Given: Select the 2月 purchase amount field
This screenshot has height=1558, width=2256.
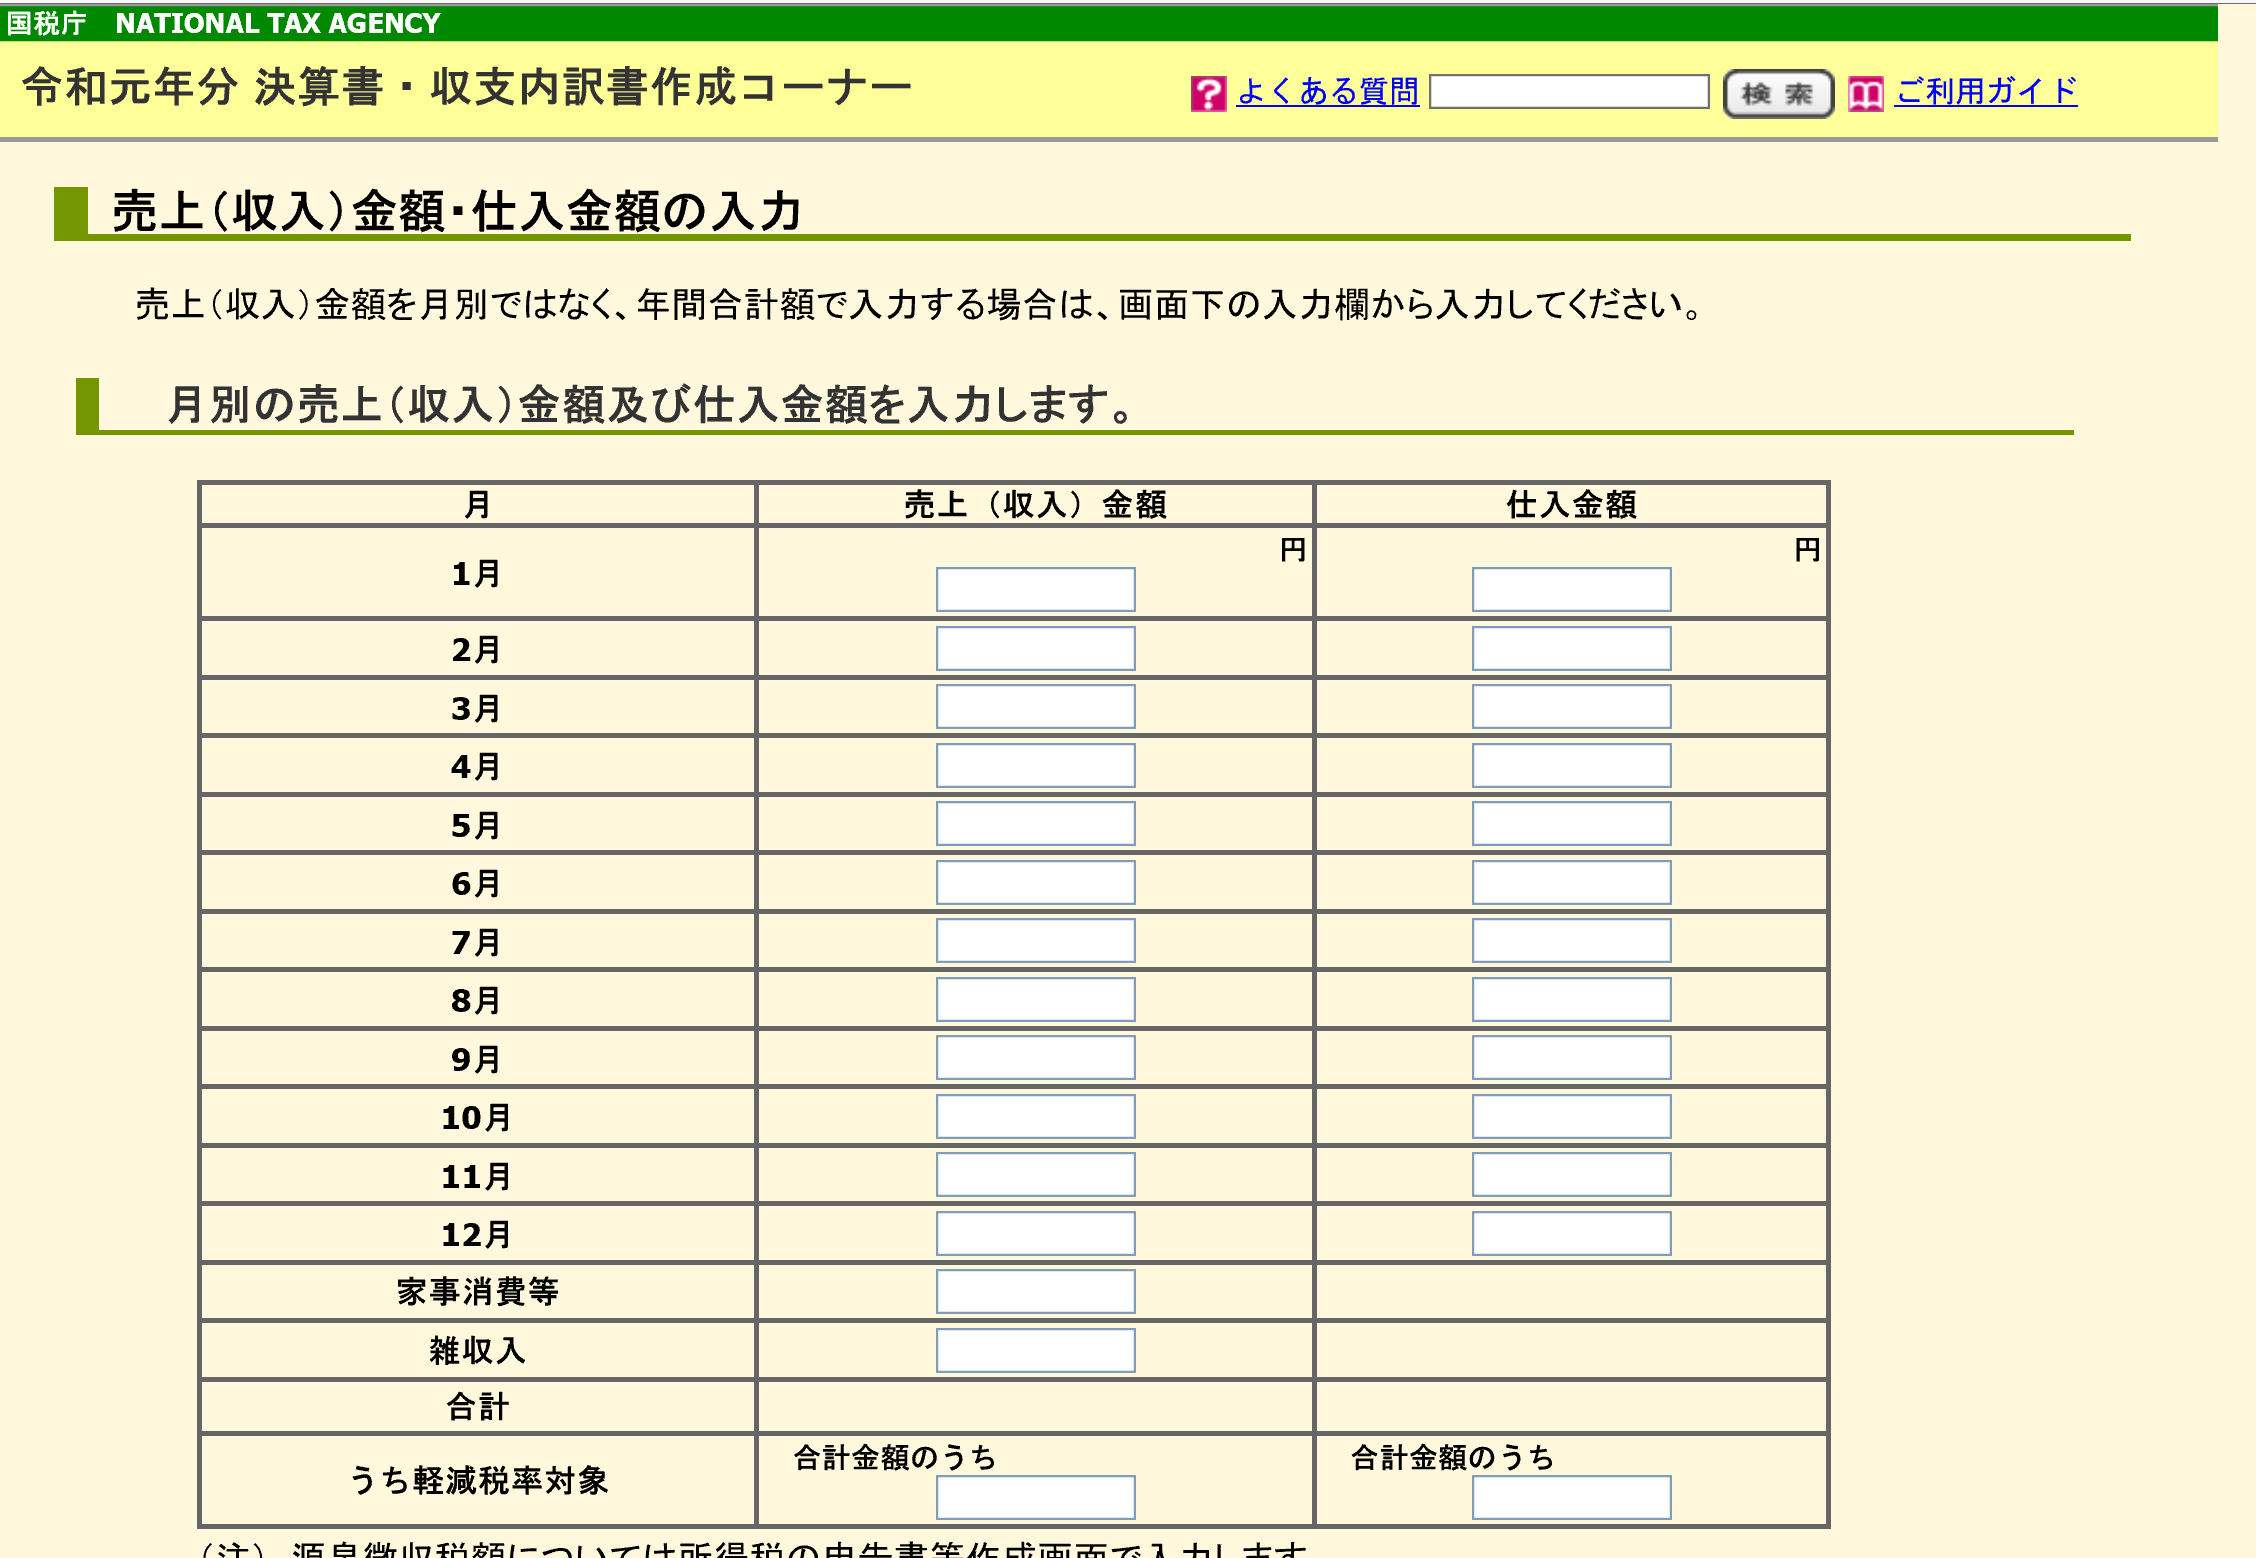Looking at the screenshot, I should [x=1571, y=649].
